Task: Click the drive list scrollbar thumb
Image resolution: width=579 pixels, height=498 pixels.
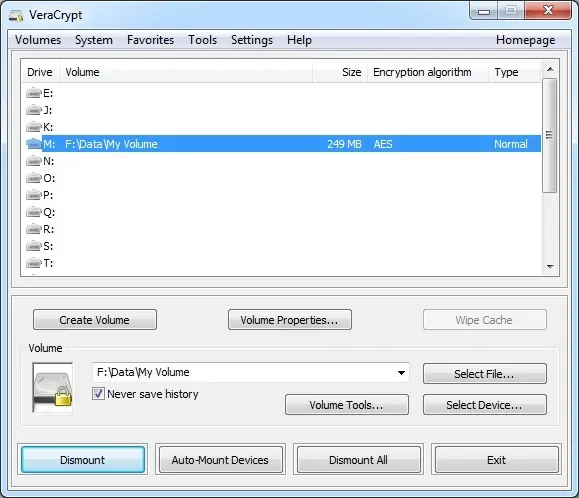Action: click(550, 135)
